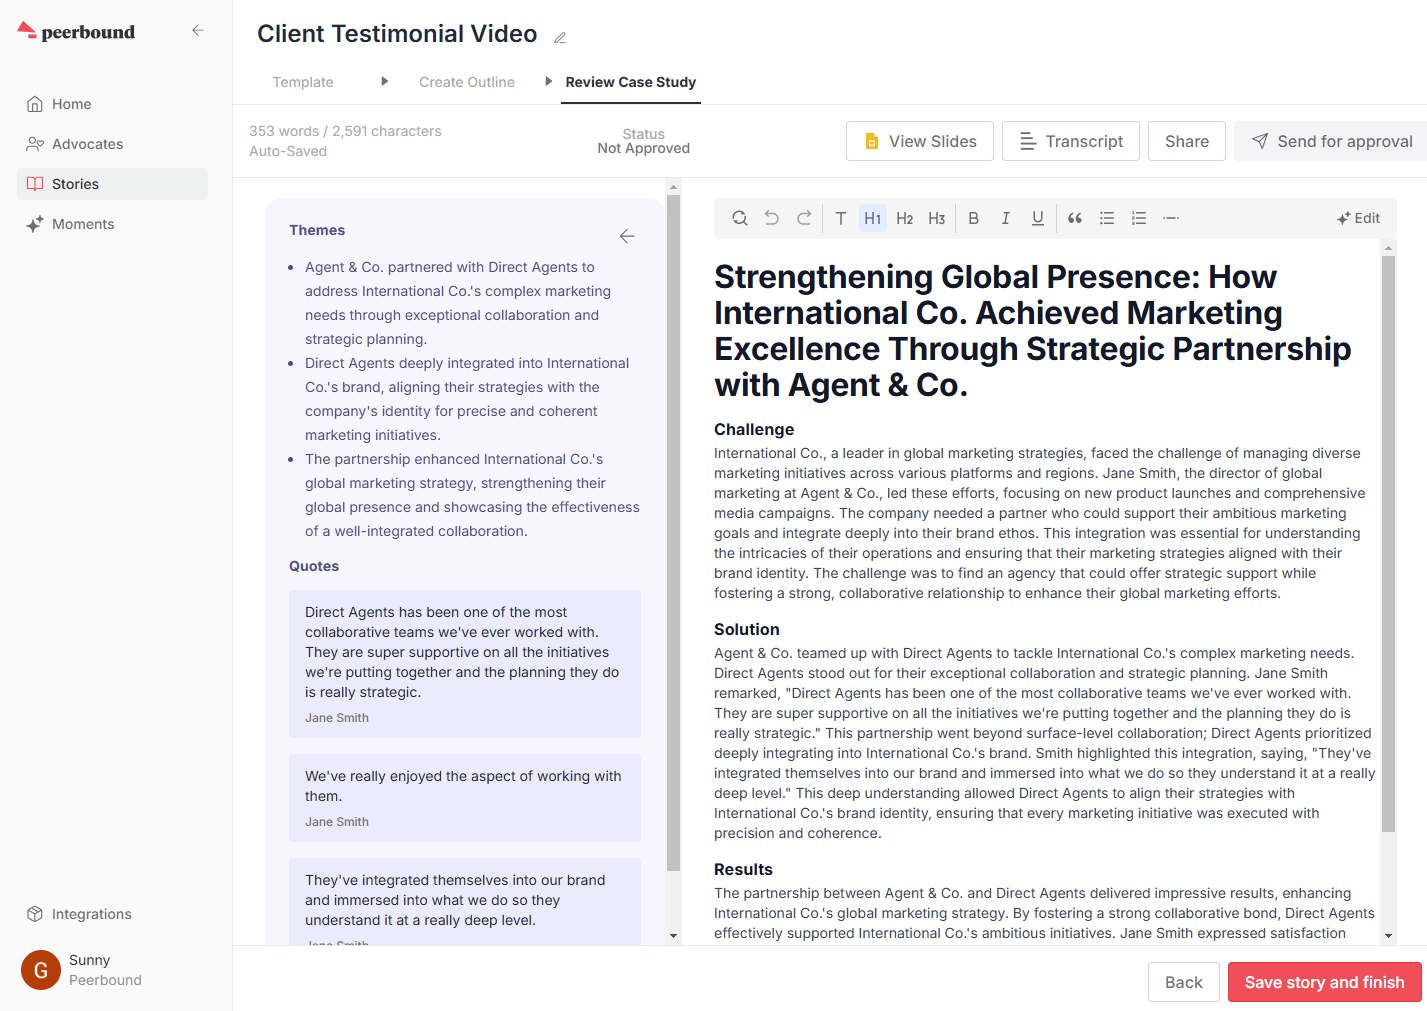
Task: Open find and replace in editor toolbar
Action: (x=739, y=218)
